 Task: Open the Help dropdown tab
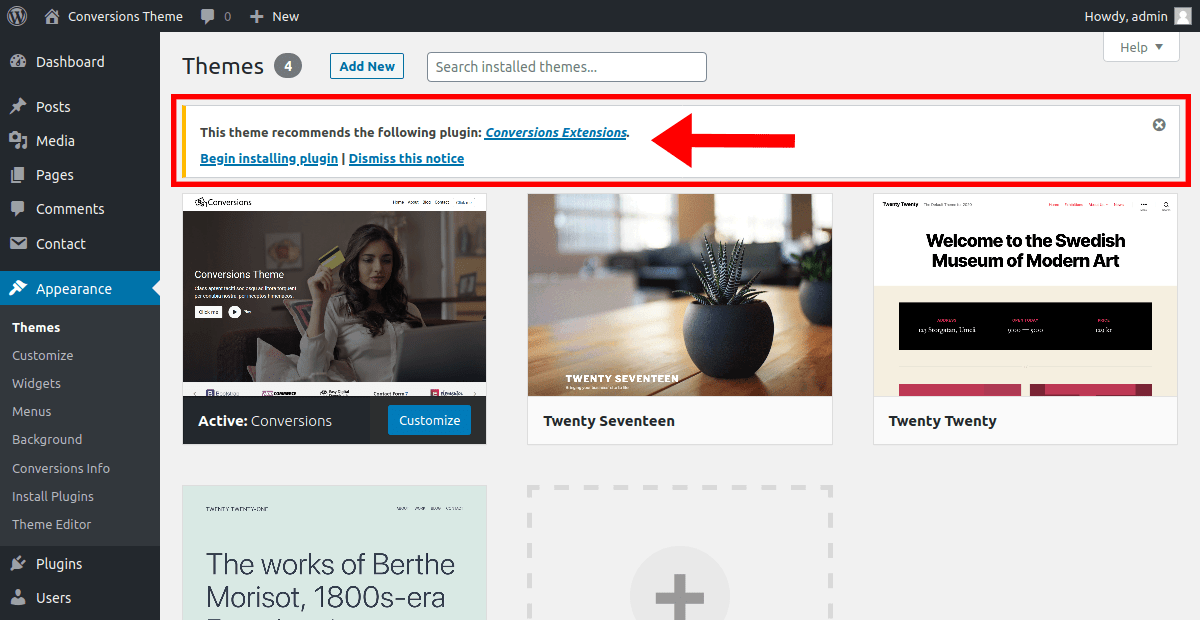point(1141,47)
